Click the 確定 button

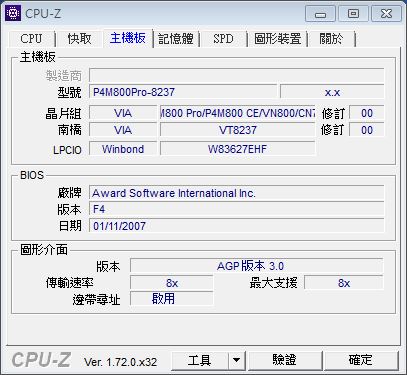(361, 361)
